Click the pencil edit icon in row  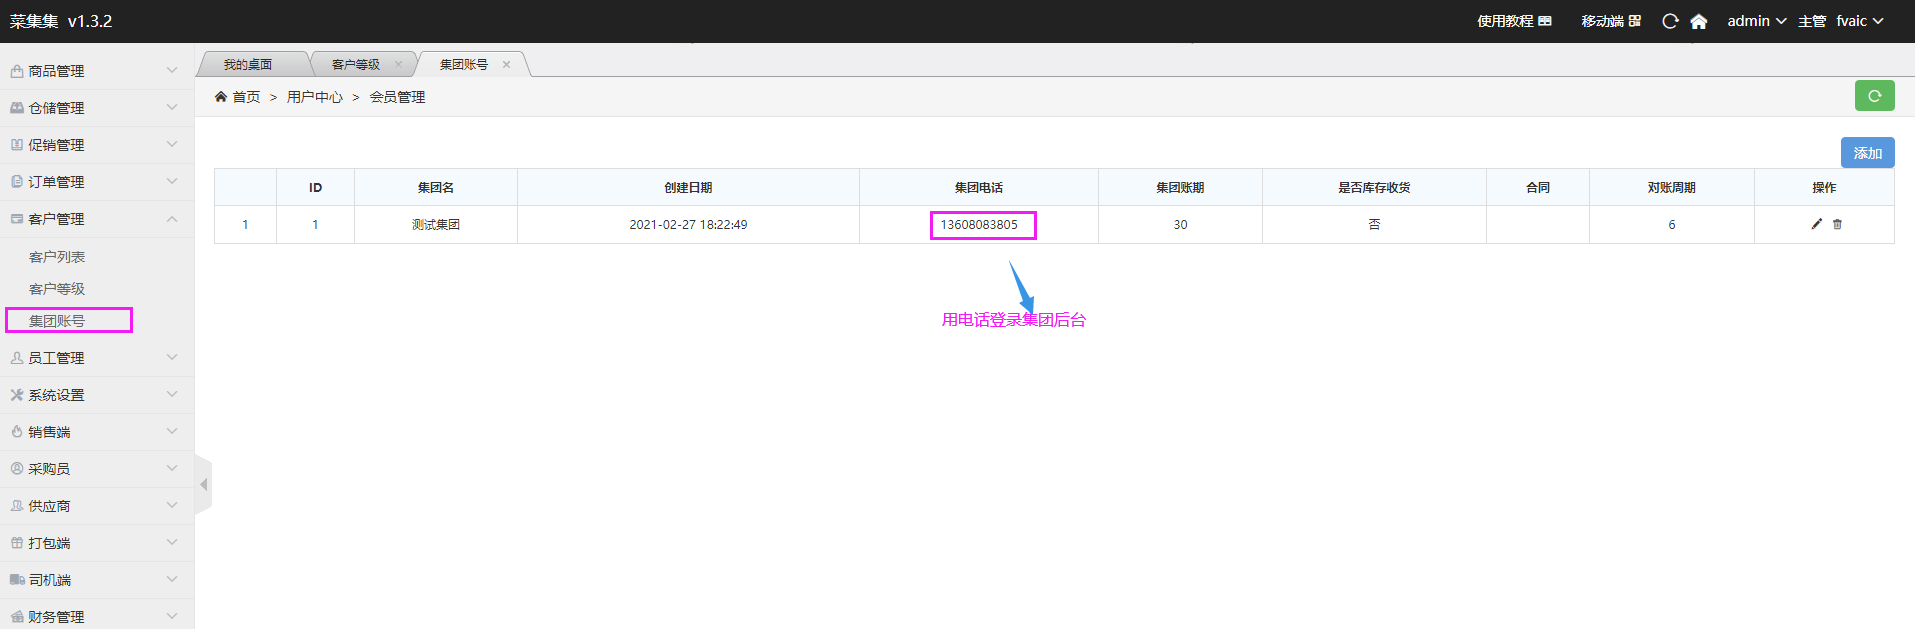pyautogui.click(x=1816, y=224)
